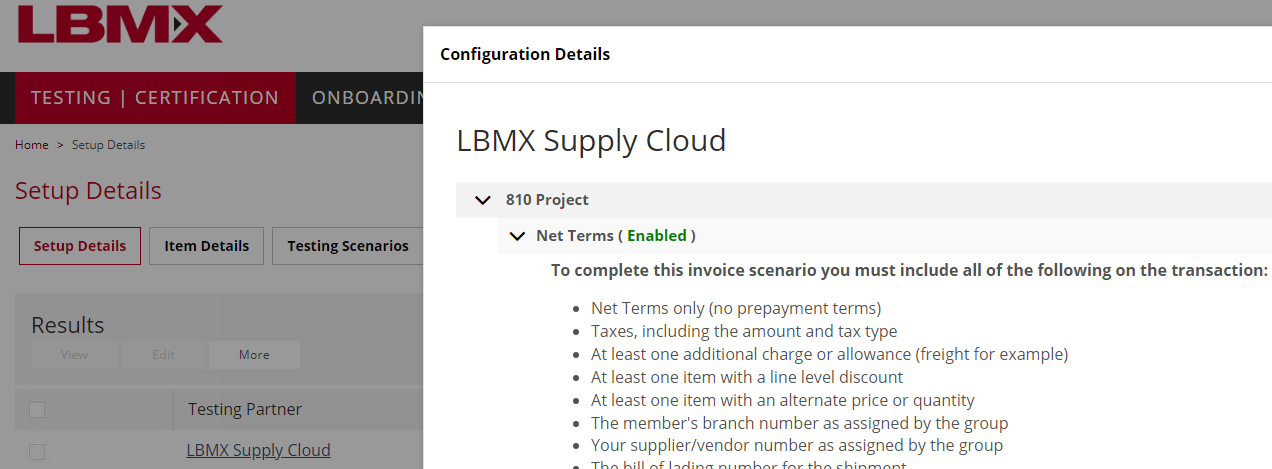
Task: Click the Results panel heading
Action: pyautogui.click(x=68, y=325)
